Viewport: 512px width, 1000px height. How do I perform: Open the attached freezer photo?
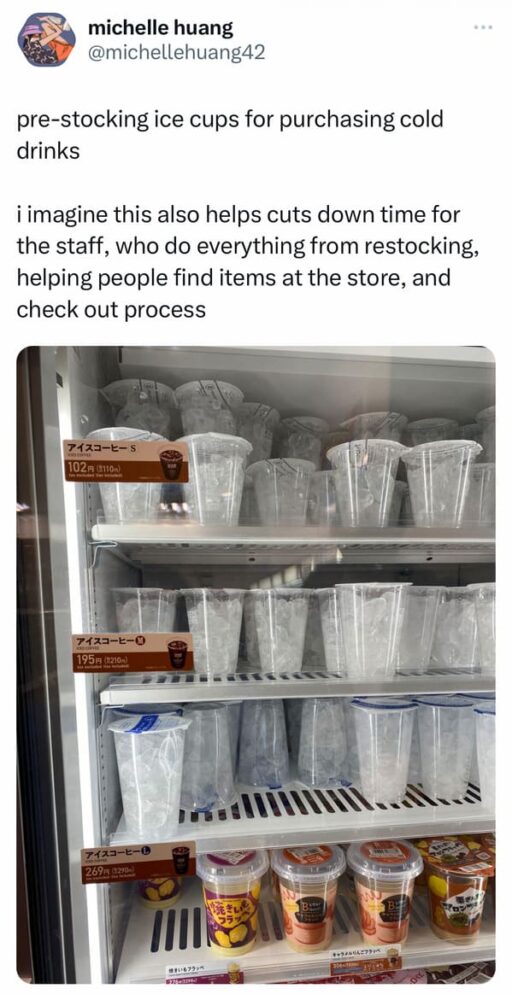coord(256,665)
